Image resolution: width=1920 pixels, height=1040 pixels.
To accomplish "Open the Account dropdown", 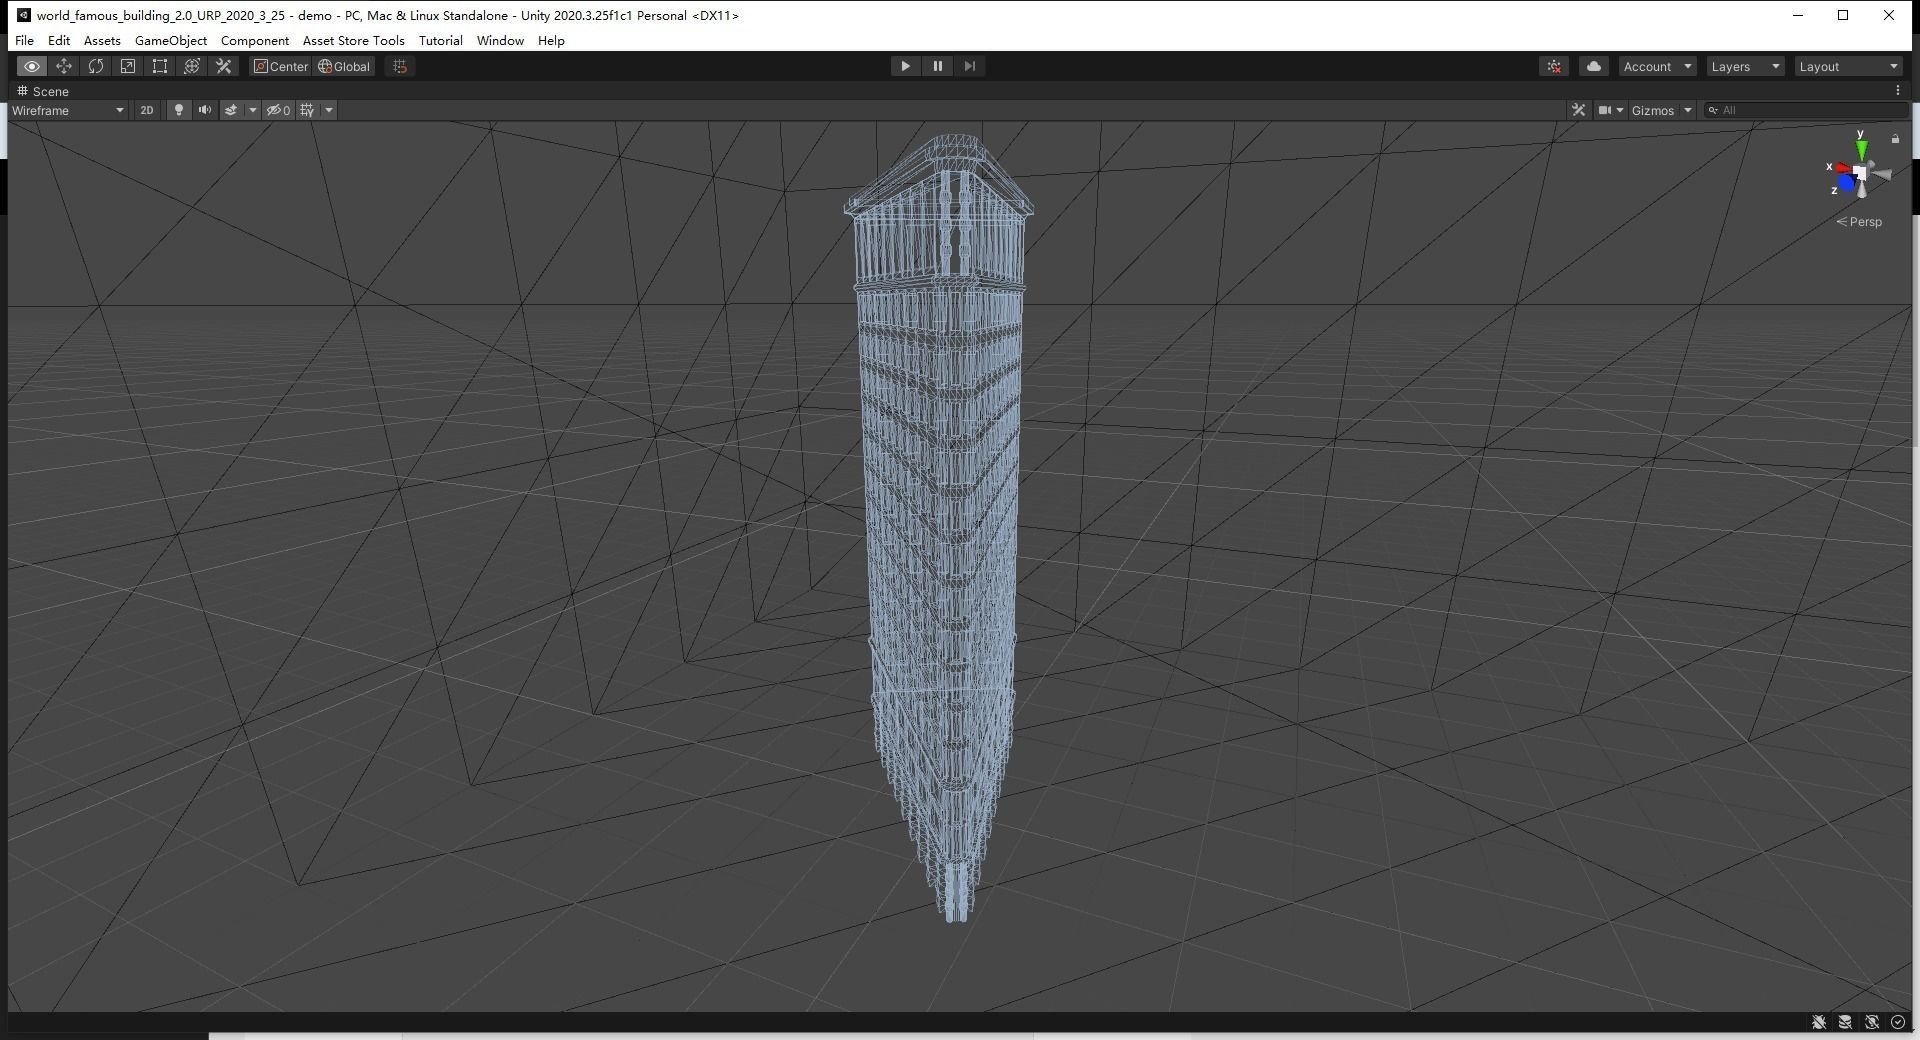I will click(x=1657, y=66).
